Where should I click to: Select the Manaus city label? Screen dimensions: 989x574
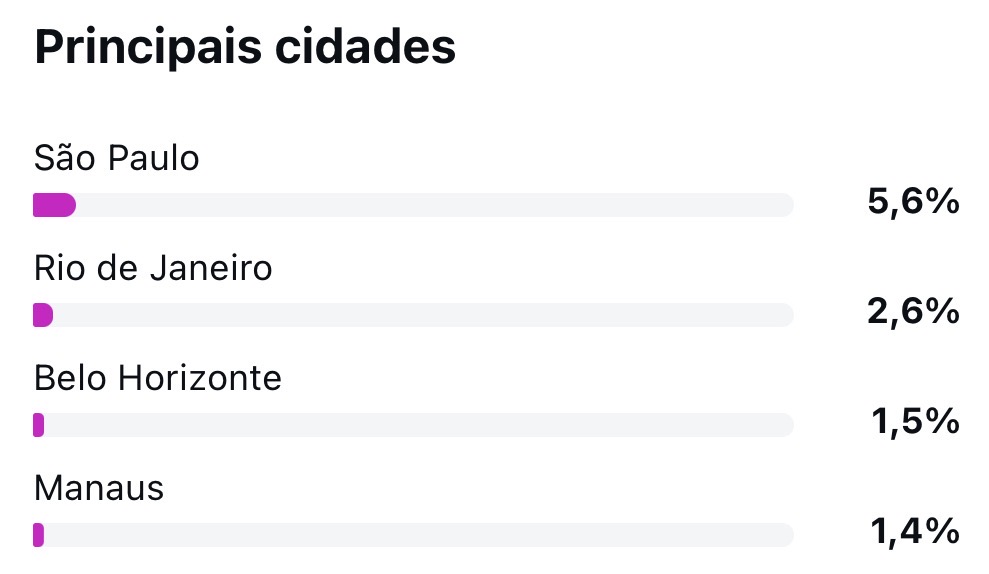click(x=98, y=488)
